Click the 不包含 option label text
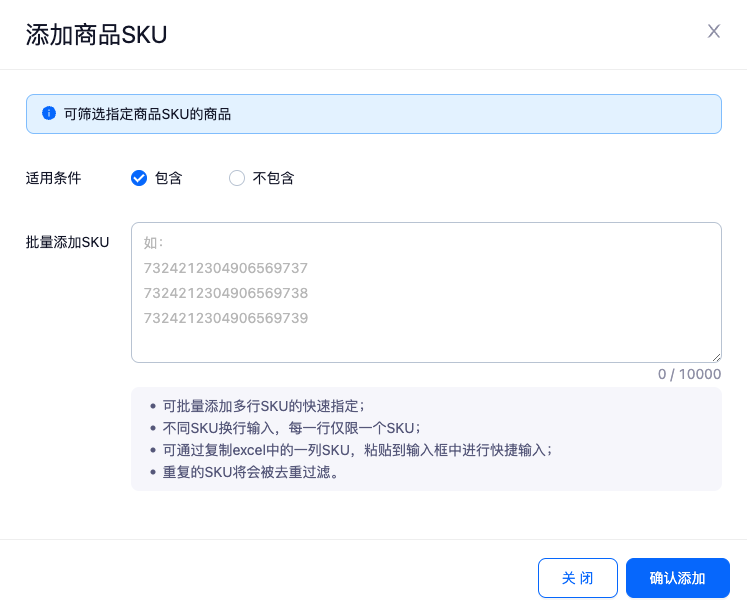747x610 pixels. pyautogui.click(x=273, y=178)
